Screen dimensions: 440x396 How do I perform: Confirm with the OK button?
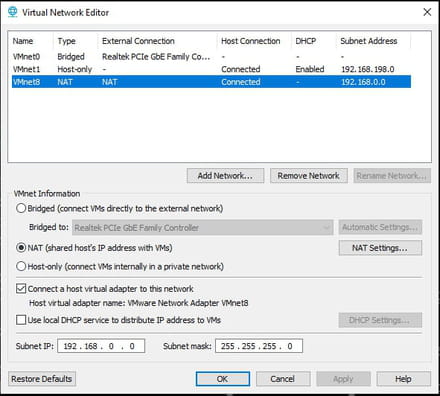coord(223,379)
